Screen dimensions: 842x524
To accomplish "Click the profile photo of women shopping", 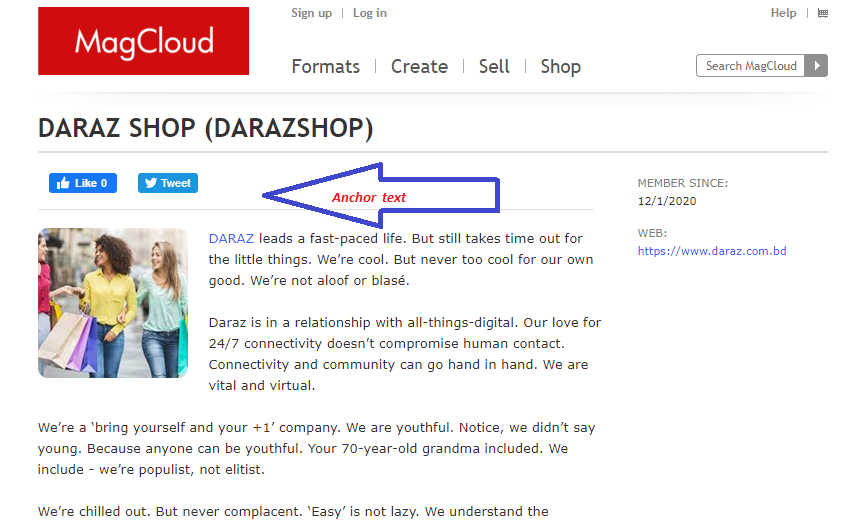I will pos(113,303).
